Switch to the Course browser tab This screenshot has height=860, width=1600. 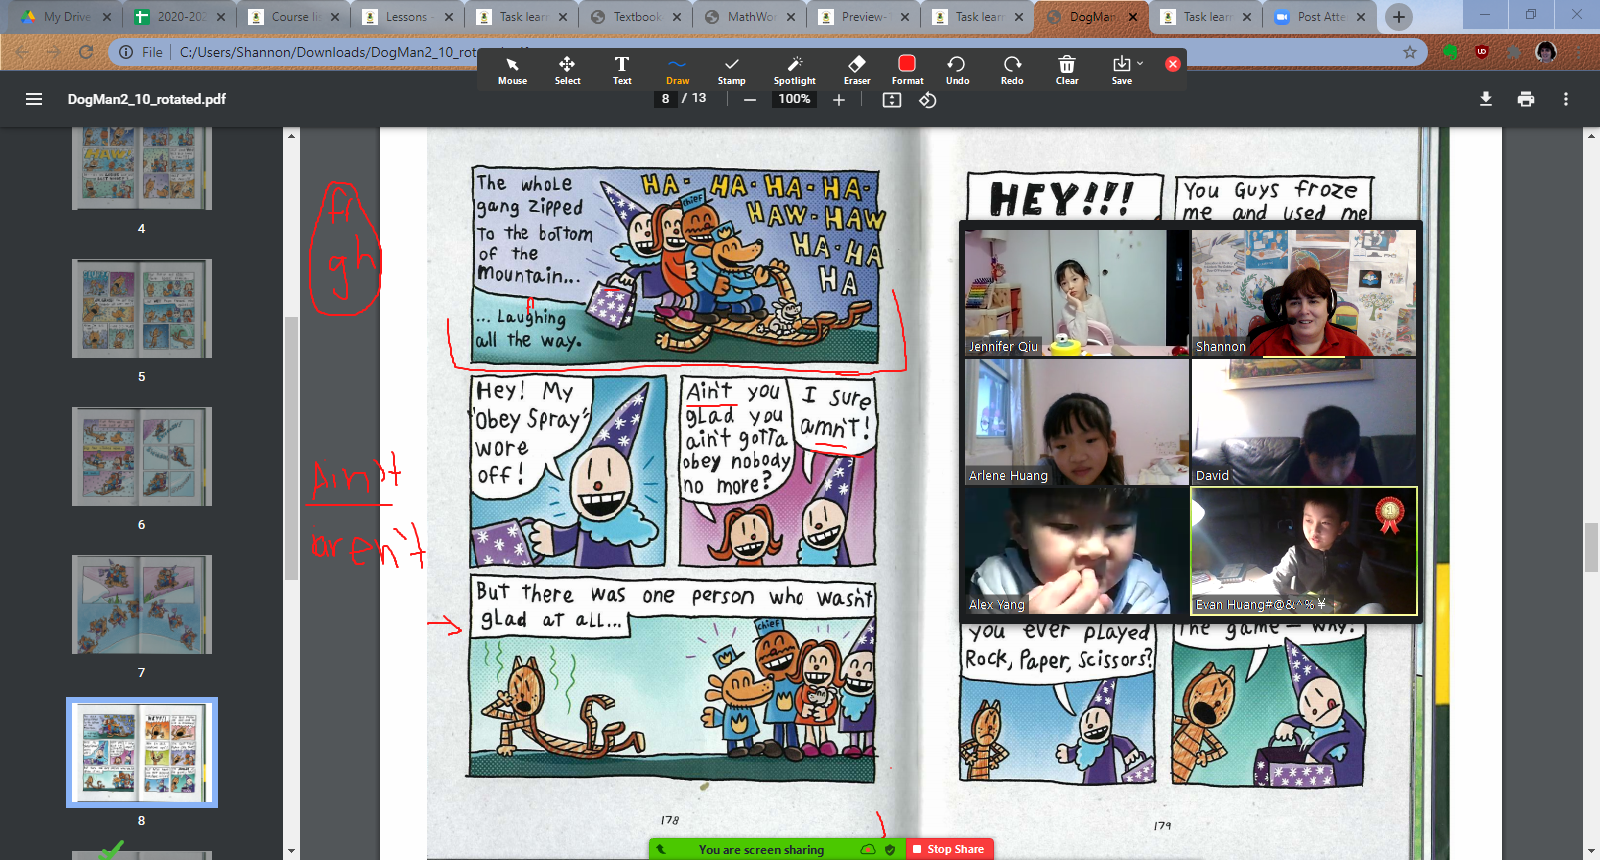(294, 16)
